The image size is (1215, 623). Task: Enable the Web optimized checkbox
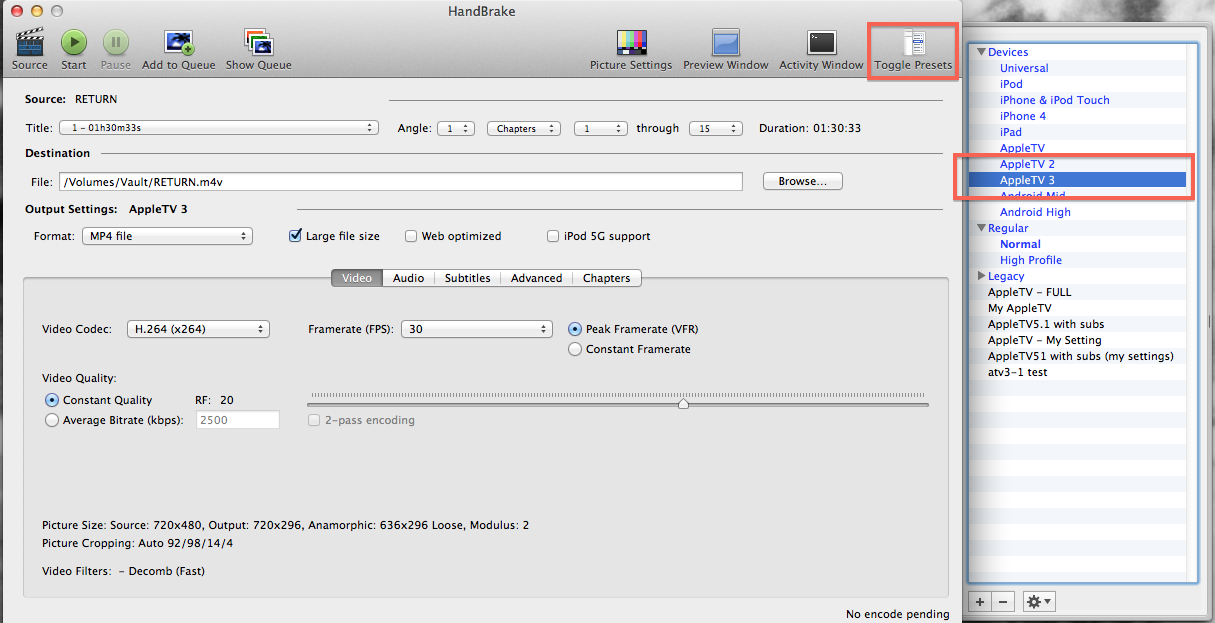pyautogui.click(x=411, y=236)
